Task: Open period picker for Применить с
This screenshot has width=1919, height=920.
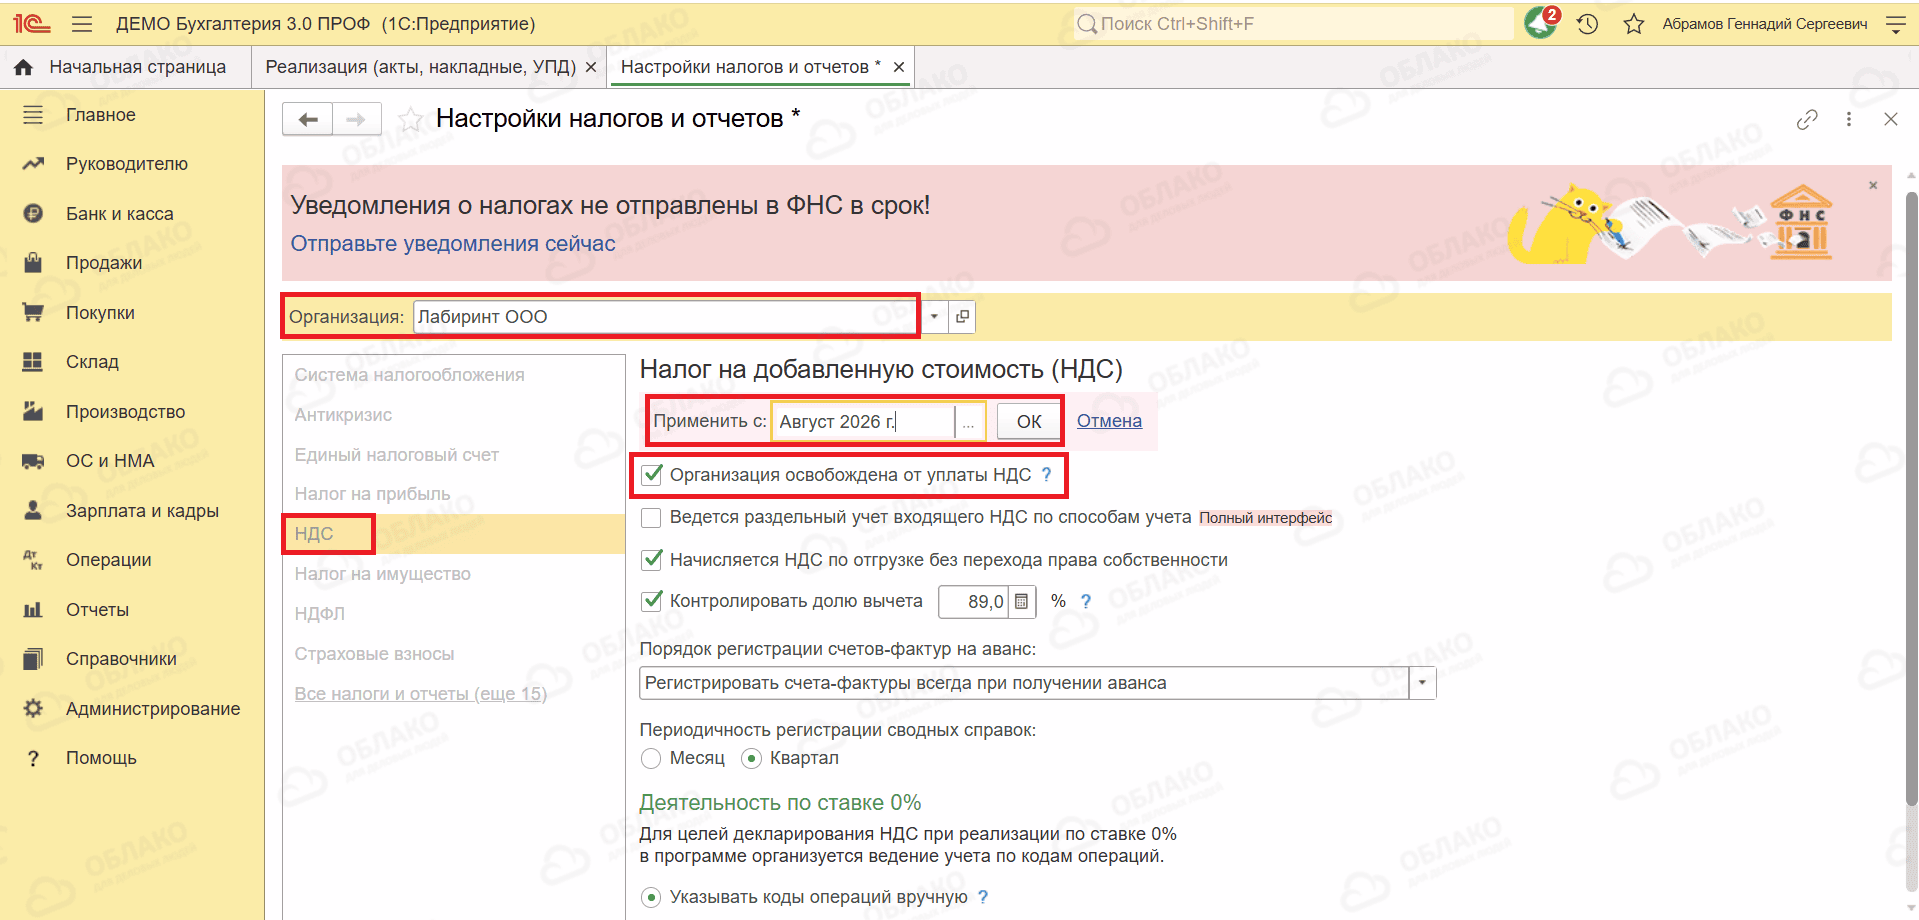Action: pyautogui.click(x=968, y=422)
